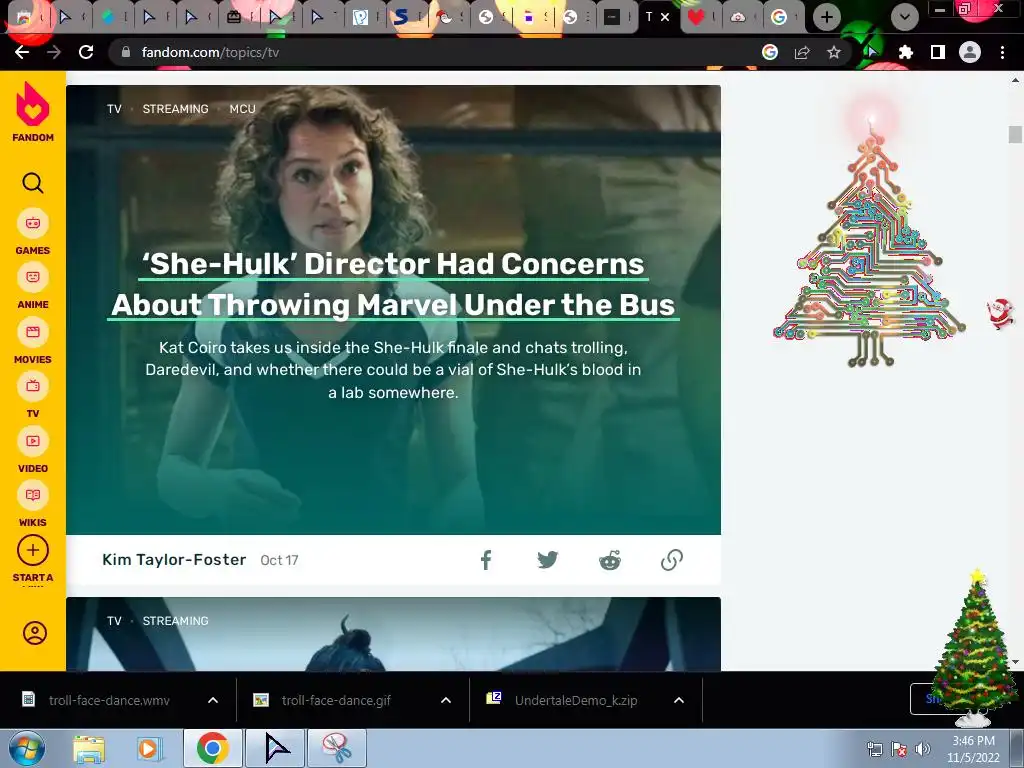Image resolution: width=1024 pixels, height=768 pixels.
Task: Expand options for troll-face-dance.gif download
Action: (446, 700)
